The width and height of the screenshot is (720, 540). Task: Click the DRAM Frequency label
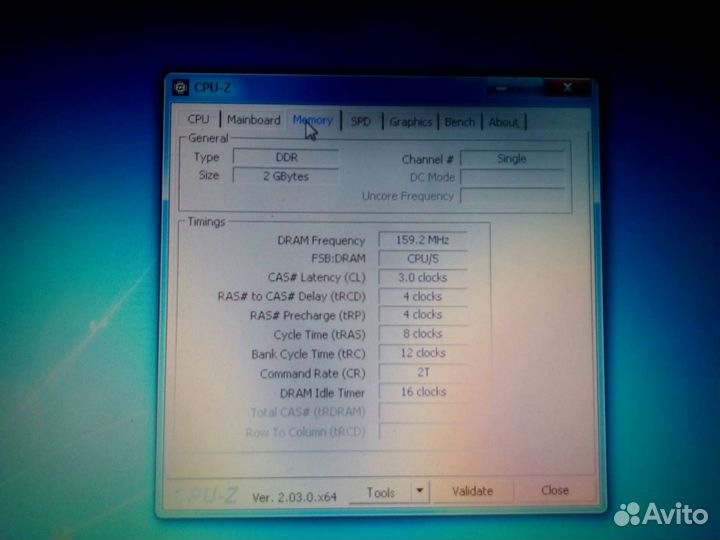321,241
